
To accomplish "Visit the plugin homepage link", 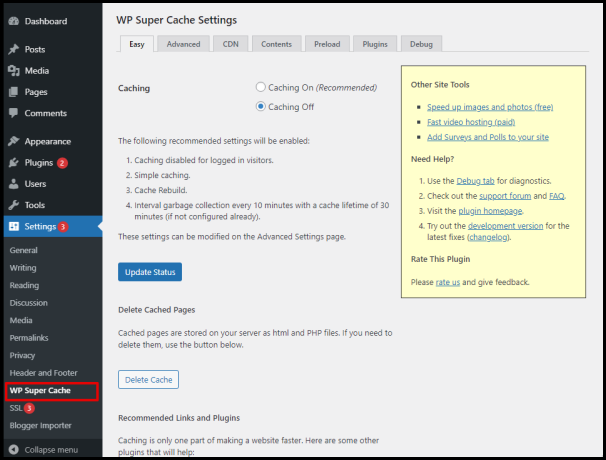I will point(490,211).
